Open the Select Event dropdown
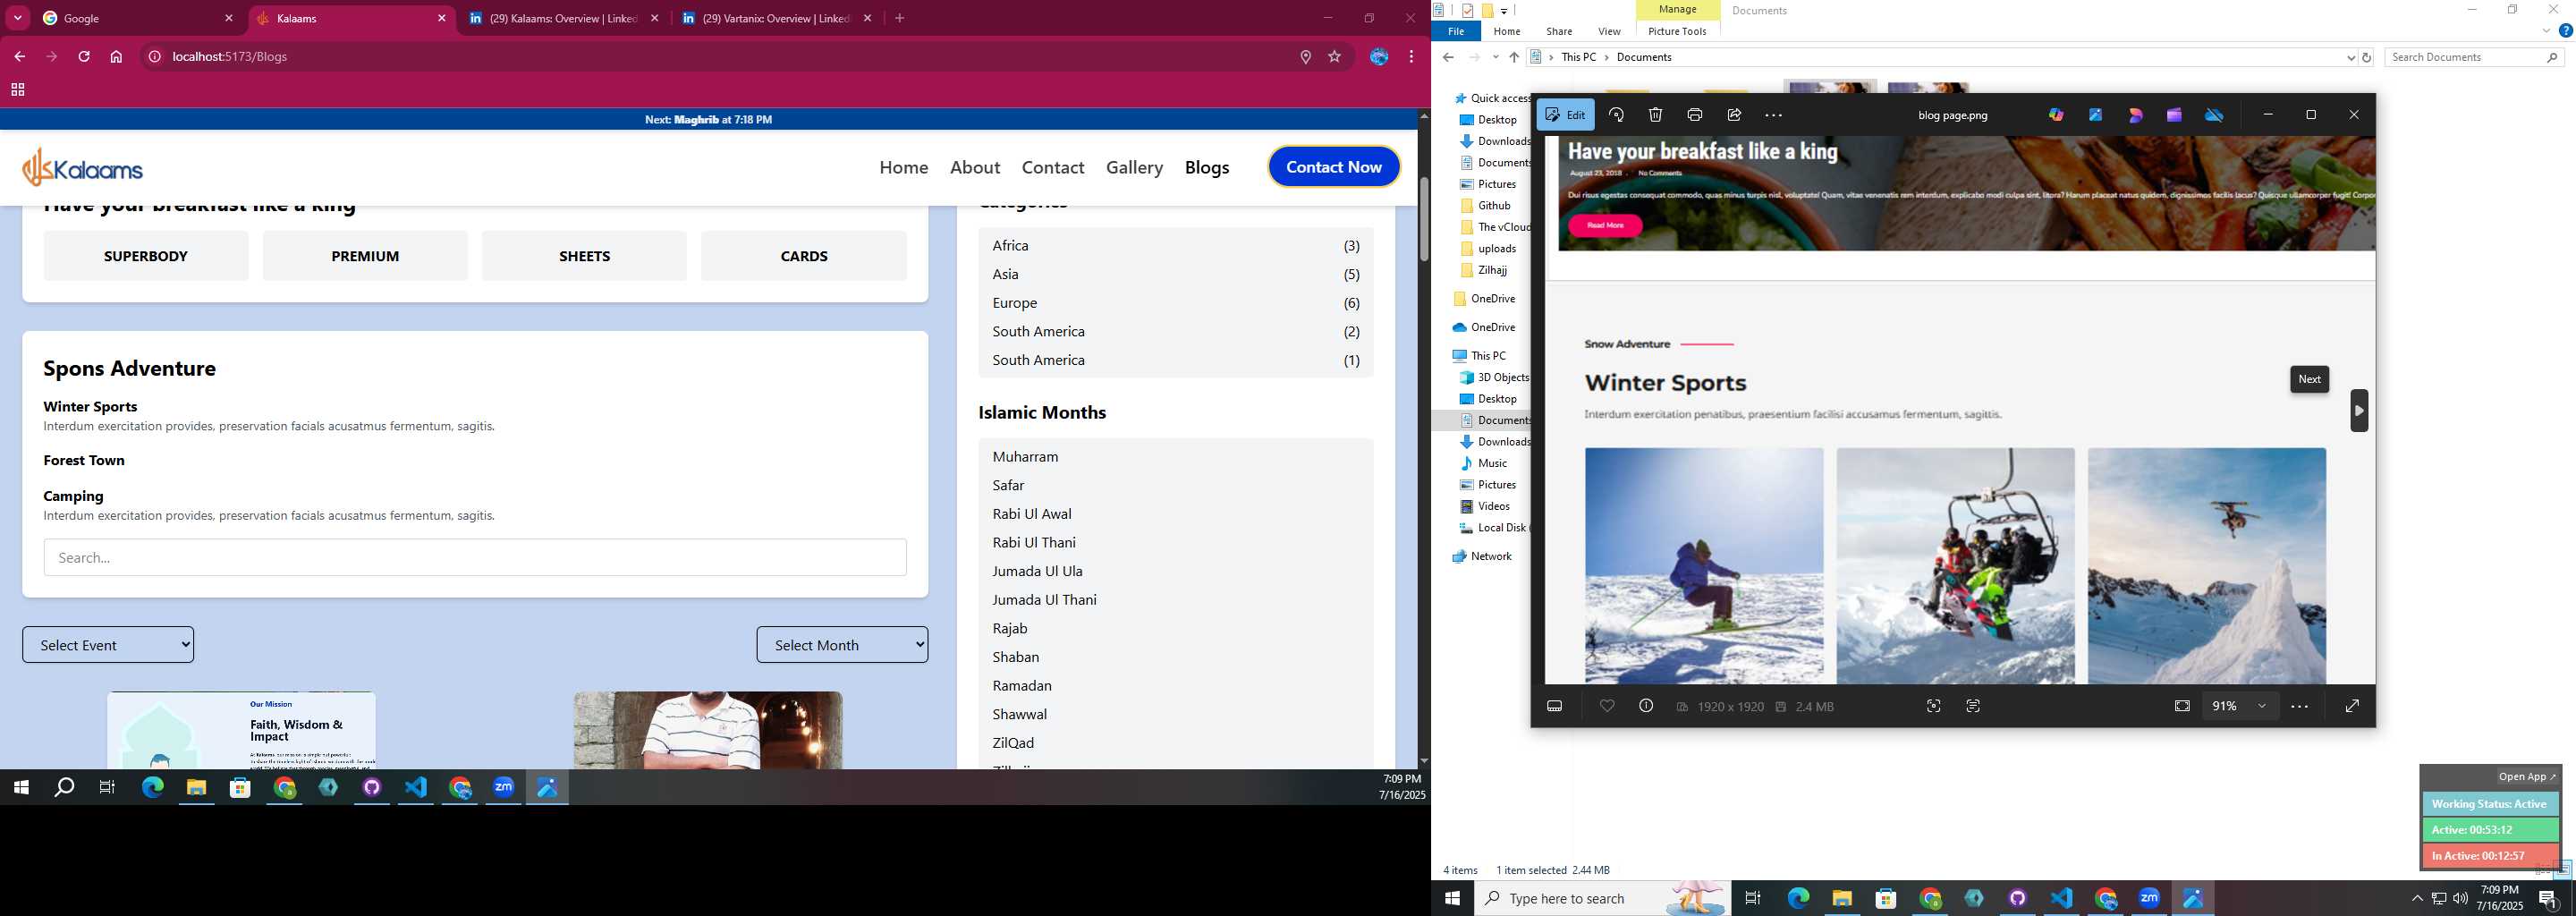This screenshot has width=2576, height=916. click(x=108, y=645)
